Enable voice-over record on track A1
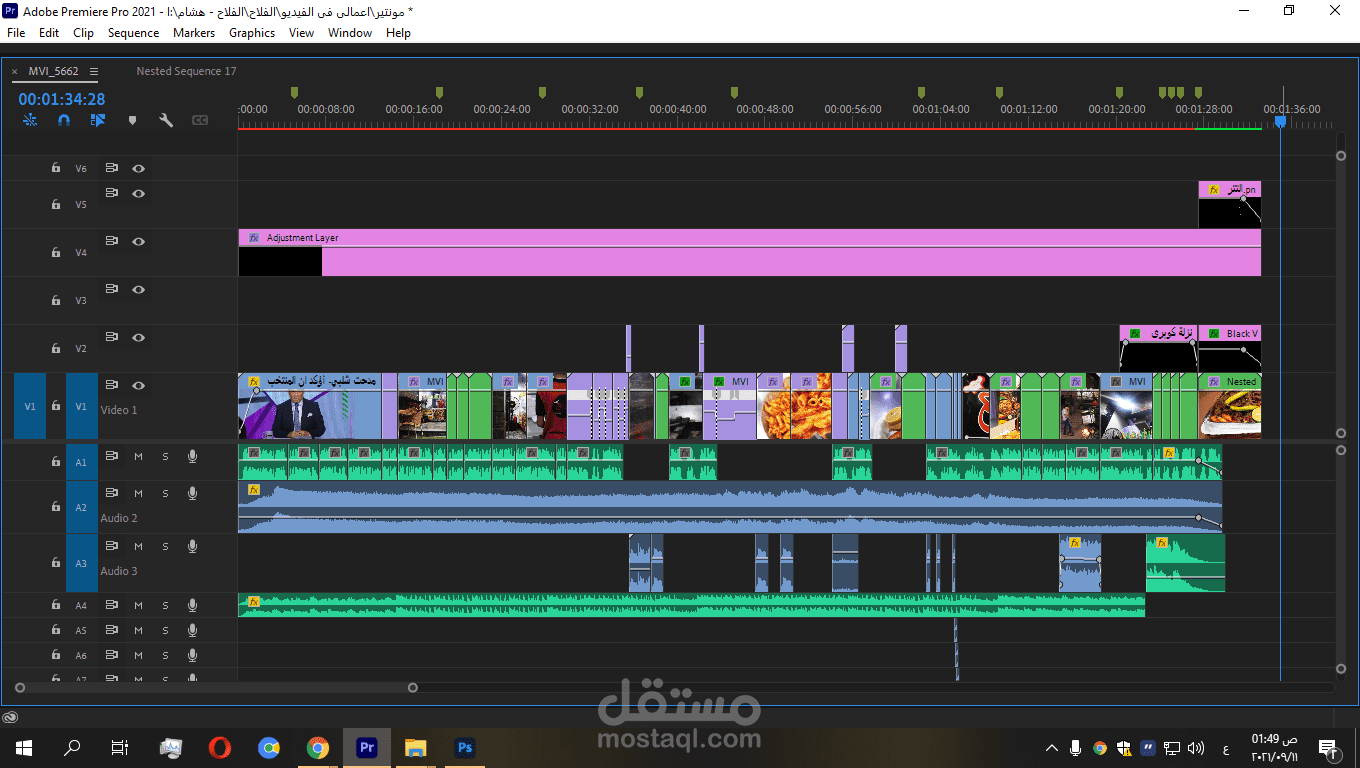Viewport: 1360px width, 768px height. [192, 456]
